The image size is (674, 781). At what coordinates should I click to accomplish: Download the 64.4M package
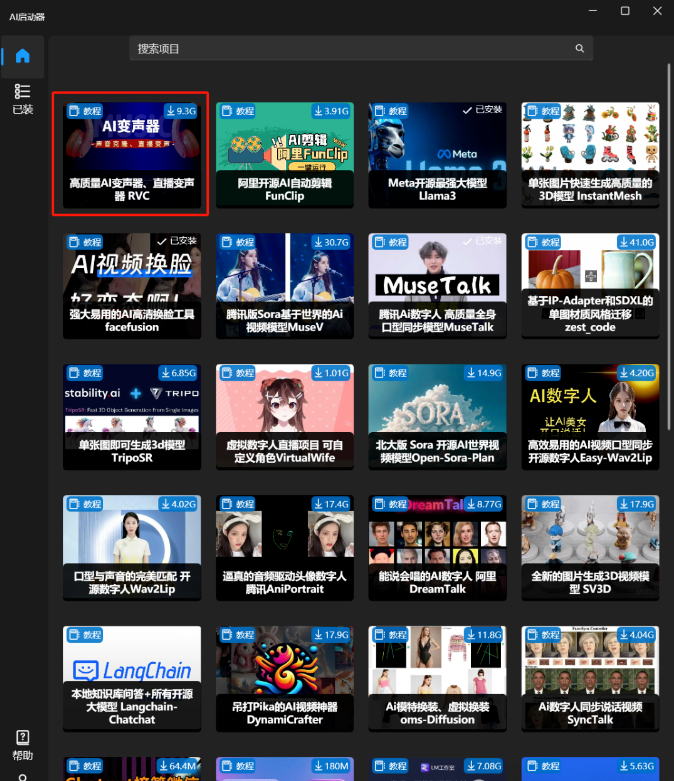[178, 766]
